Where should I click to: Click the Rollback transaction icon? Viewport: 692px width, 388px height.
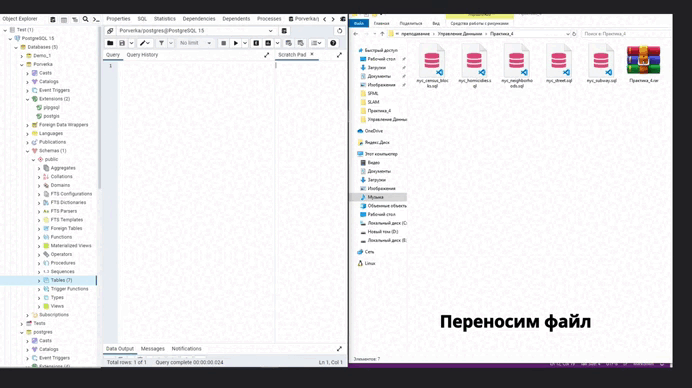(x=301, y=43)
